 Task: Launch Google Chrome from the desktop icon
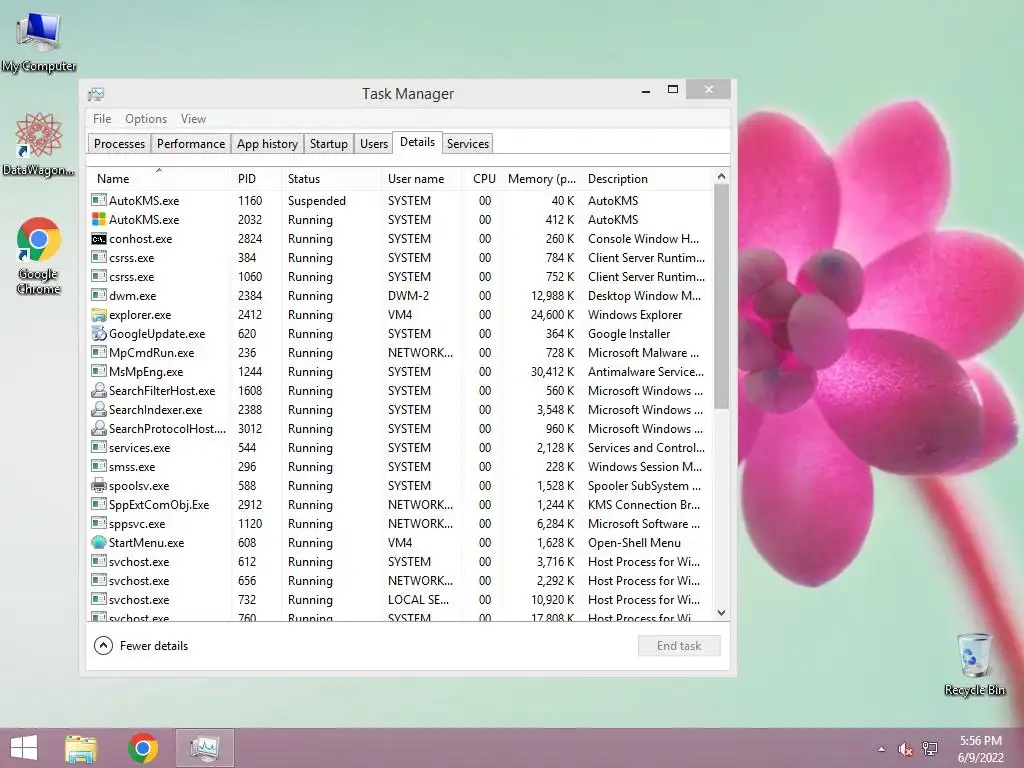(x=39, y=256)
